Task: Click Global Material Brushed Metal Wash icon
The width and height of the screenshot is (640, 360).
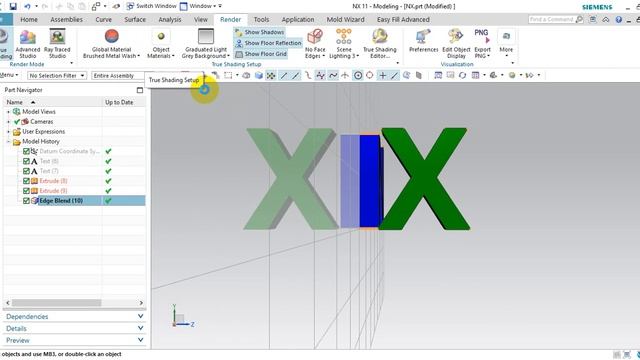Action: [x=111, y=36]
